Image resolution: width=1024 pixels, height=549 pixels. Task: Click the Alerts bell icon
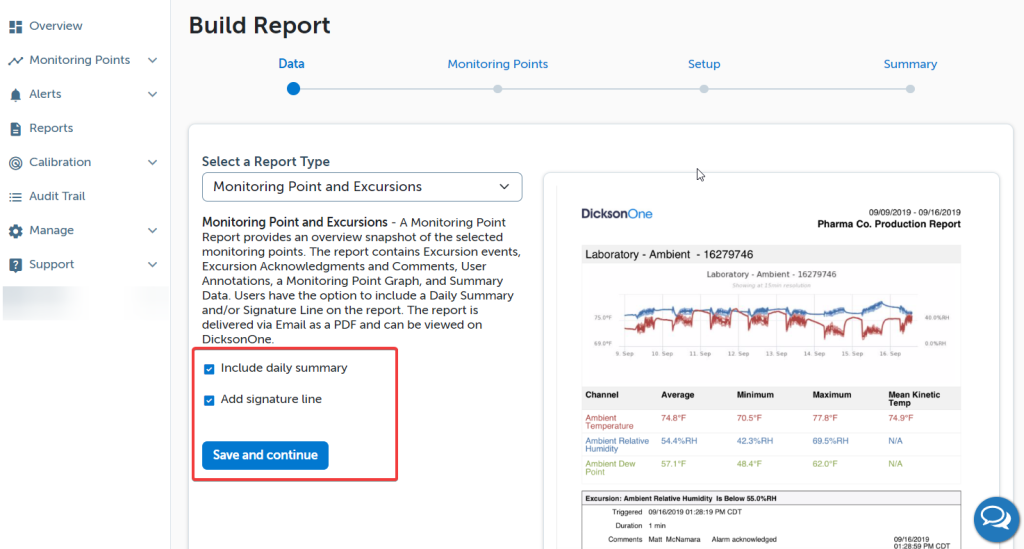pyautogui.click(x=16, y=95)
